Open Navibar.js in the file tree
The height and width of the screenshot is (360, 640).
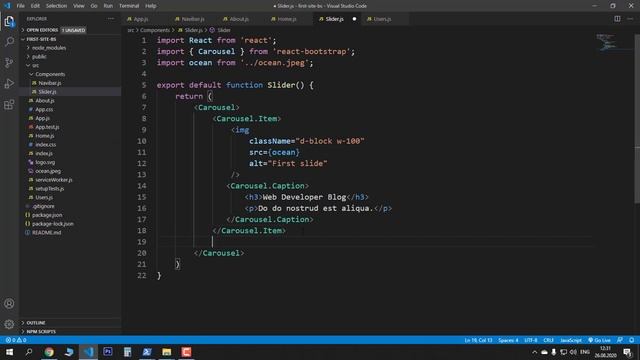point(50,83)
